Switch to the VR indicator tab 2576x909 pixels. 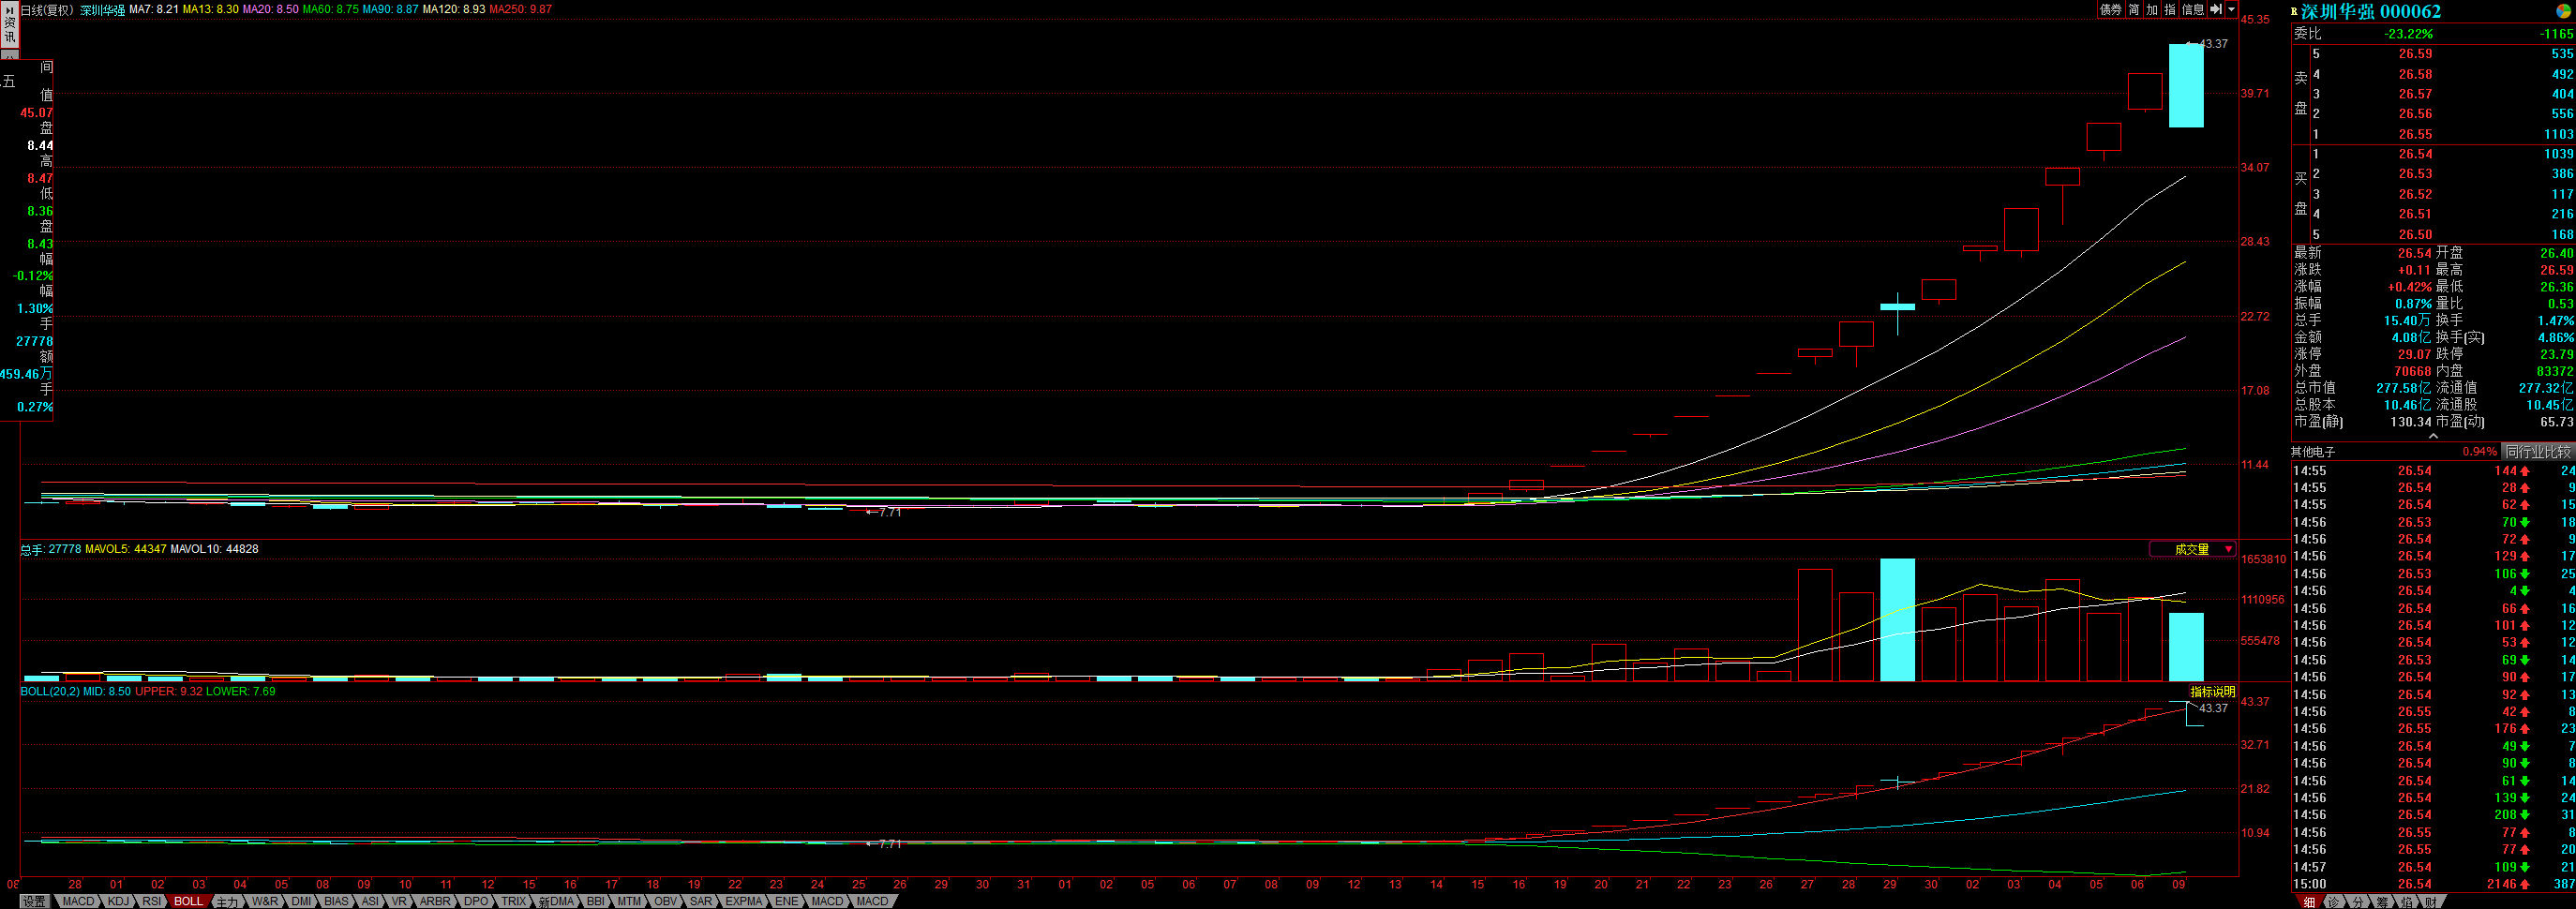(x=400, y=901)
